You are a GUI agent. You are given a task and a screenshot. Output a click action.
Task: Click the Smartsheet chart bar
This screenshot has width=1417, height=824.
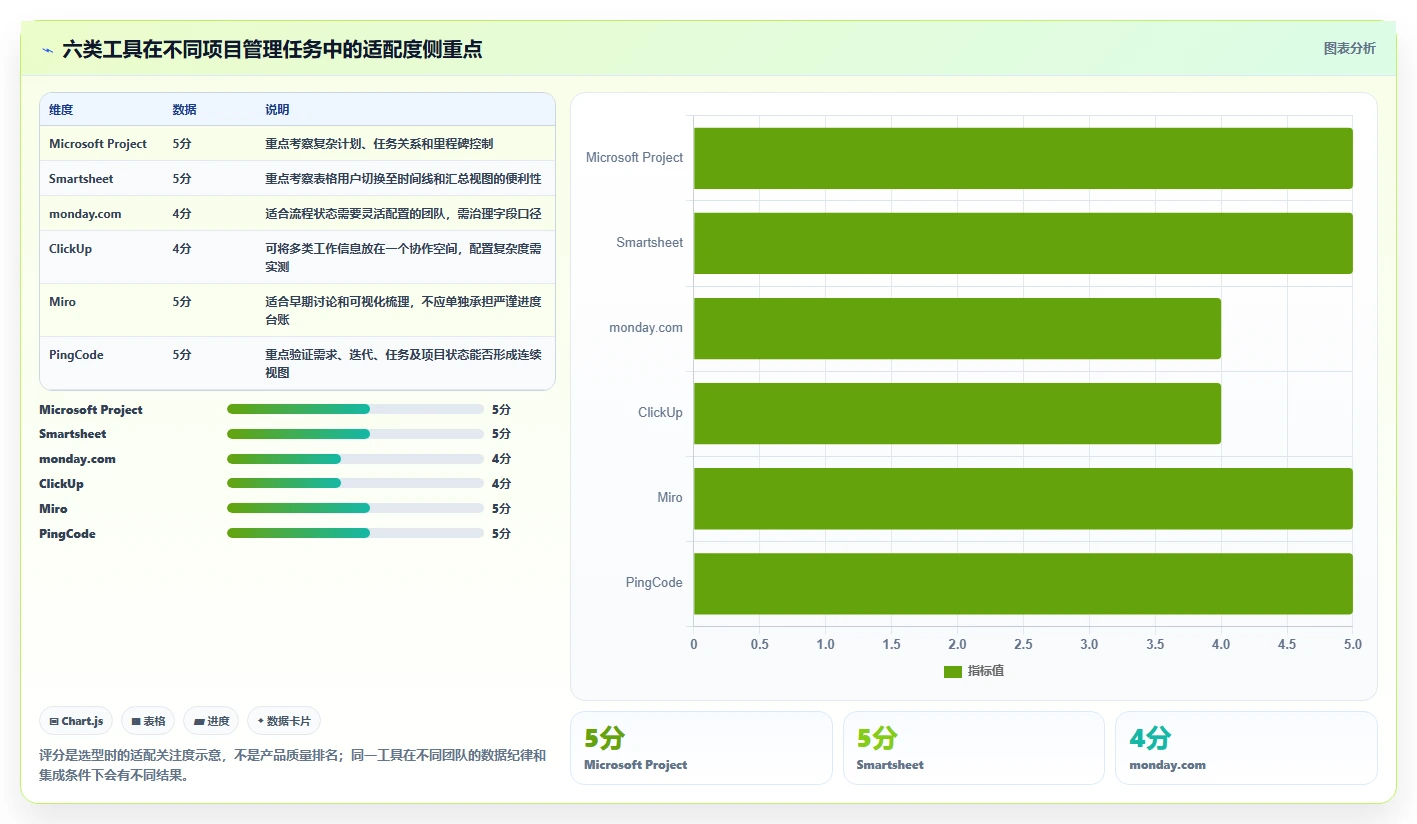point(1023,243)
